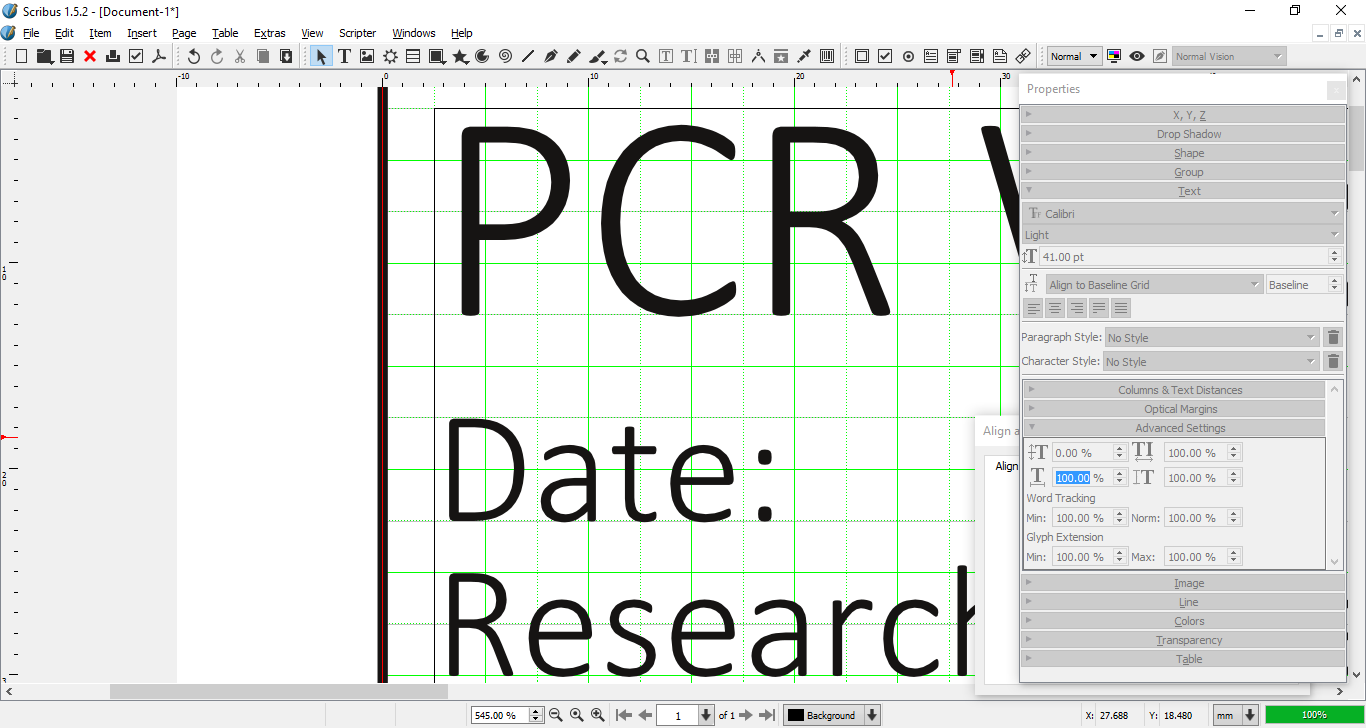Choose the Spiral drawing tool
Screen dimensions: 1366x728
click(505, 57)
